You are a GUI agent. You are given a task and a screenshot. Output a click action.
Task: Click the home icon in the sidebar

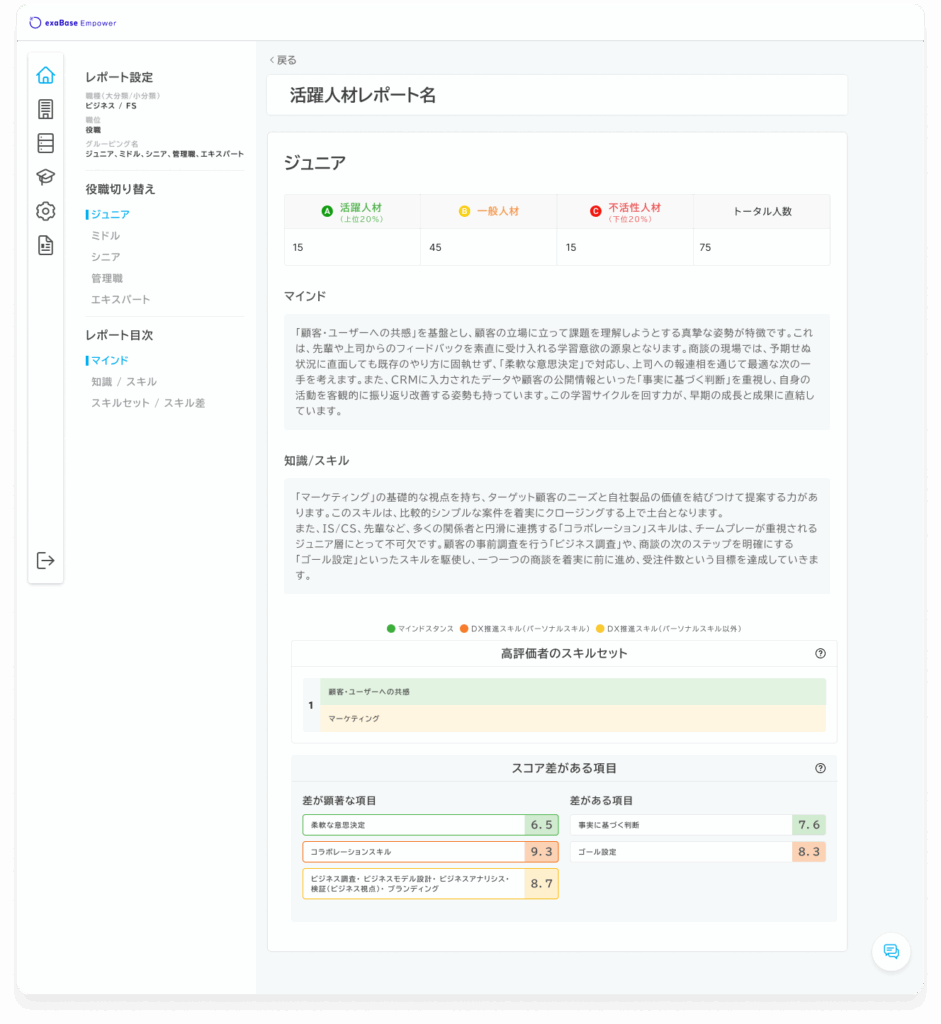tap(45, 75)
